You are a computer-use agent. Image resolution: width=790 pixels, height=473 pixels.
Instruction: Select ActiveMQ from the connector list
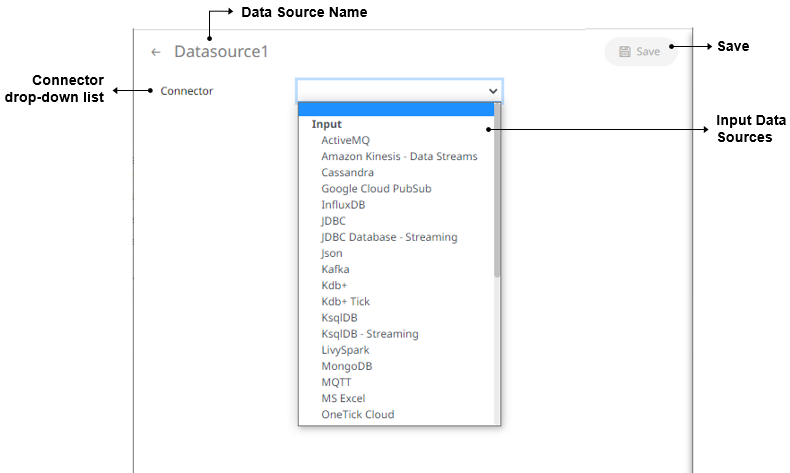pyautogui.click(x=345, y=141)
